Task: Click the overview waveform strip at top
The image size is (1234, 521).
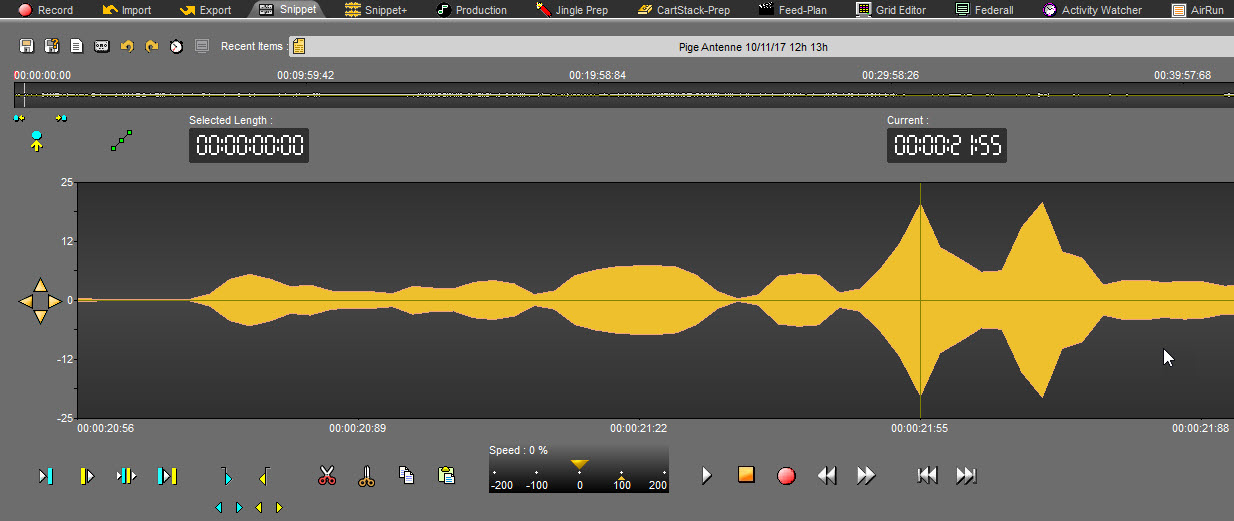Action: [620, 95]
